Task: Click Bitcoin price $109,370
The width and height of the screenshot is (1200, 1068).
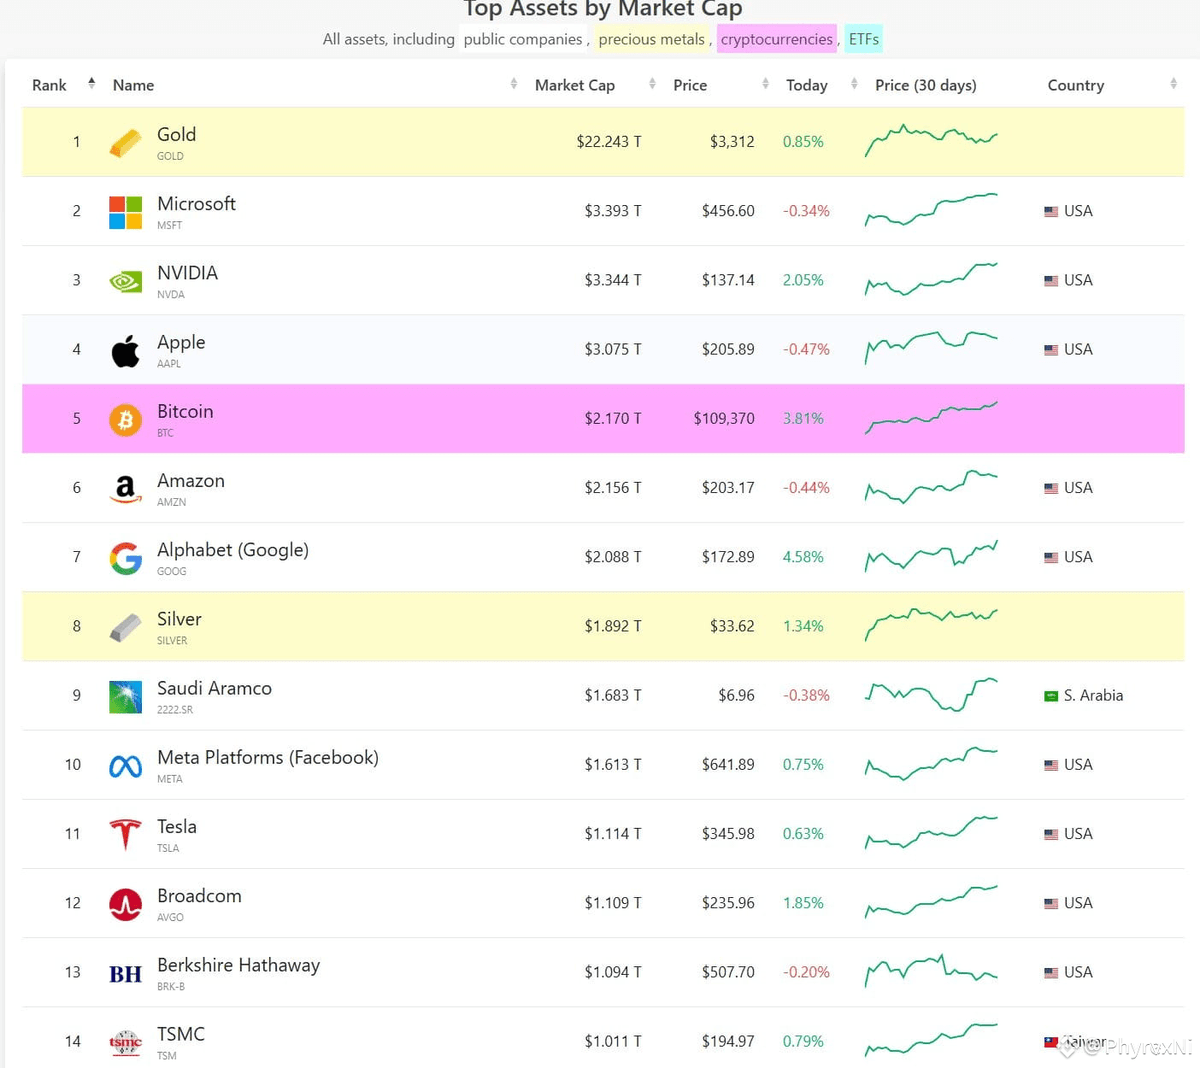Action: (724, 418)
